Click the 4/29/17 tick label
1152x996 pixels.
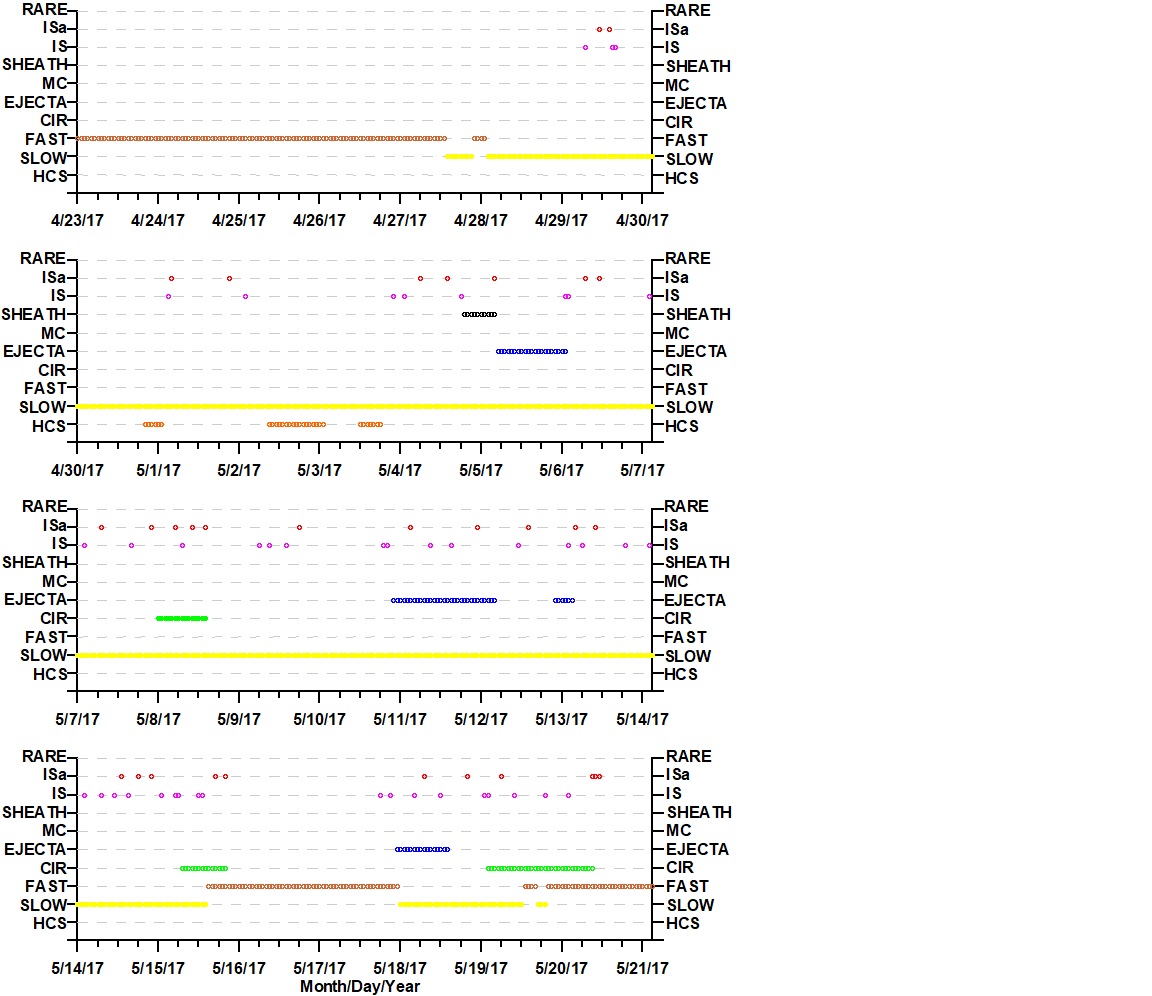[x=561, y=220]
